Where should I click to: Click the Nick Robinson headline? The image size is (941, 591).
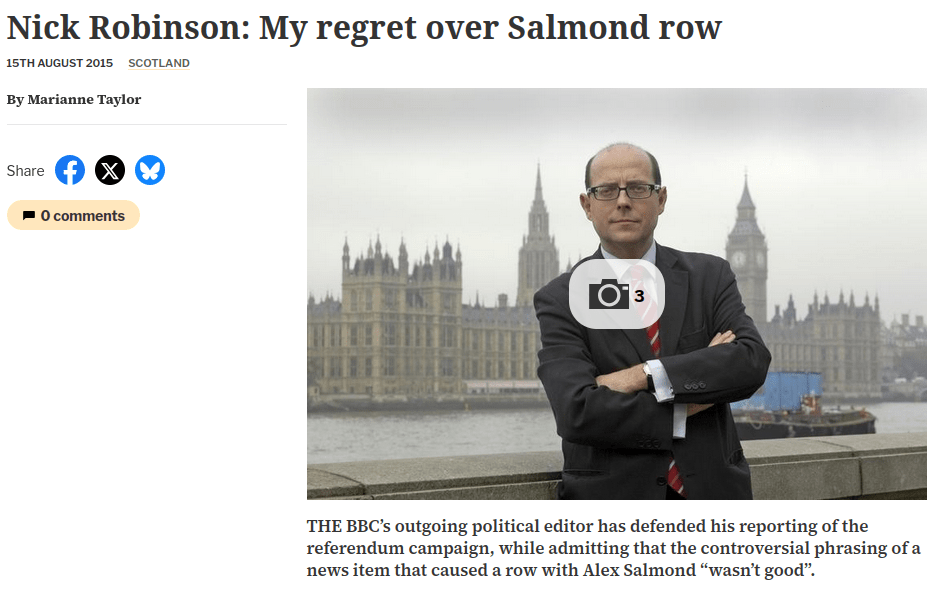(364, 28)
